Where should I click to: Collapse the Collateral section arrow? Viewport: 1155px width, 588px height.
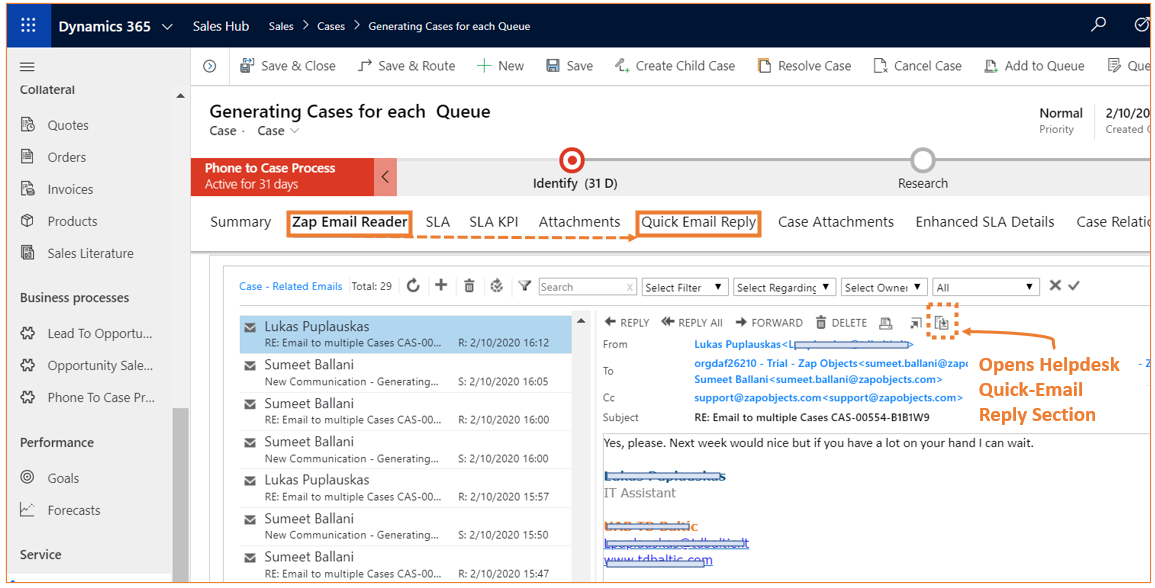[x=180, y=96]
